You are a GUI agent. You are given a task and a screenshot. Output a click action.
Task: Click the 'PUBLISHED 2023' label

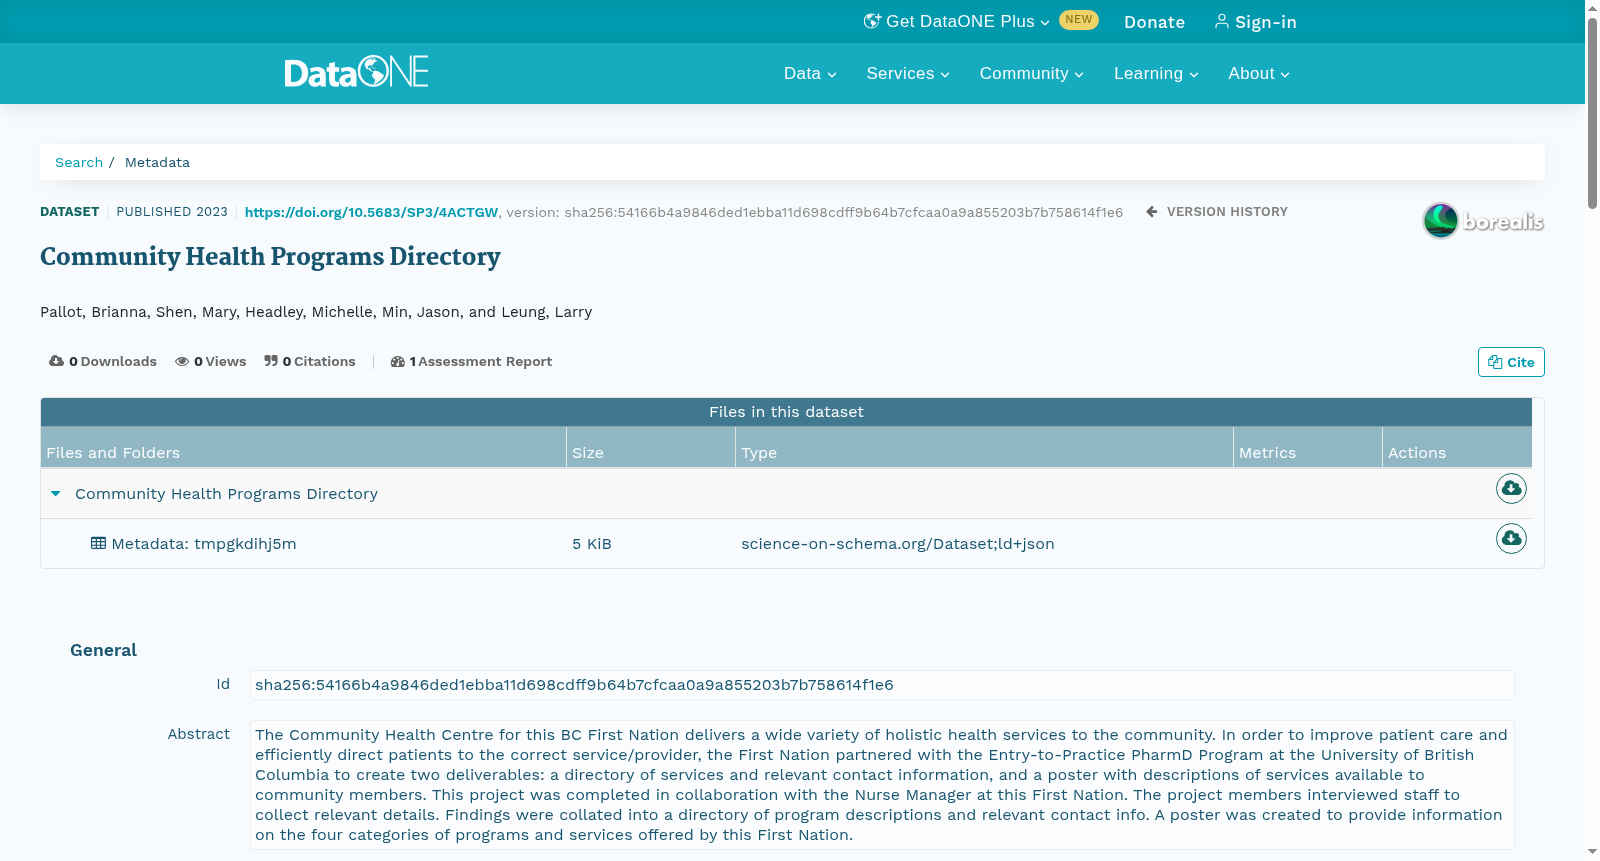coord(172,212)
